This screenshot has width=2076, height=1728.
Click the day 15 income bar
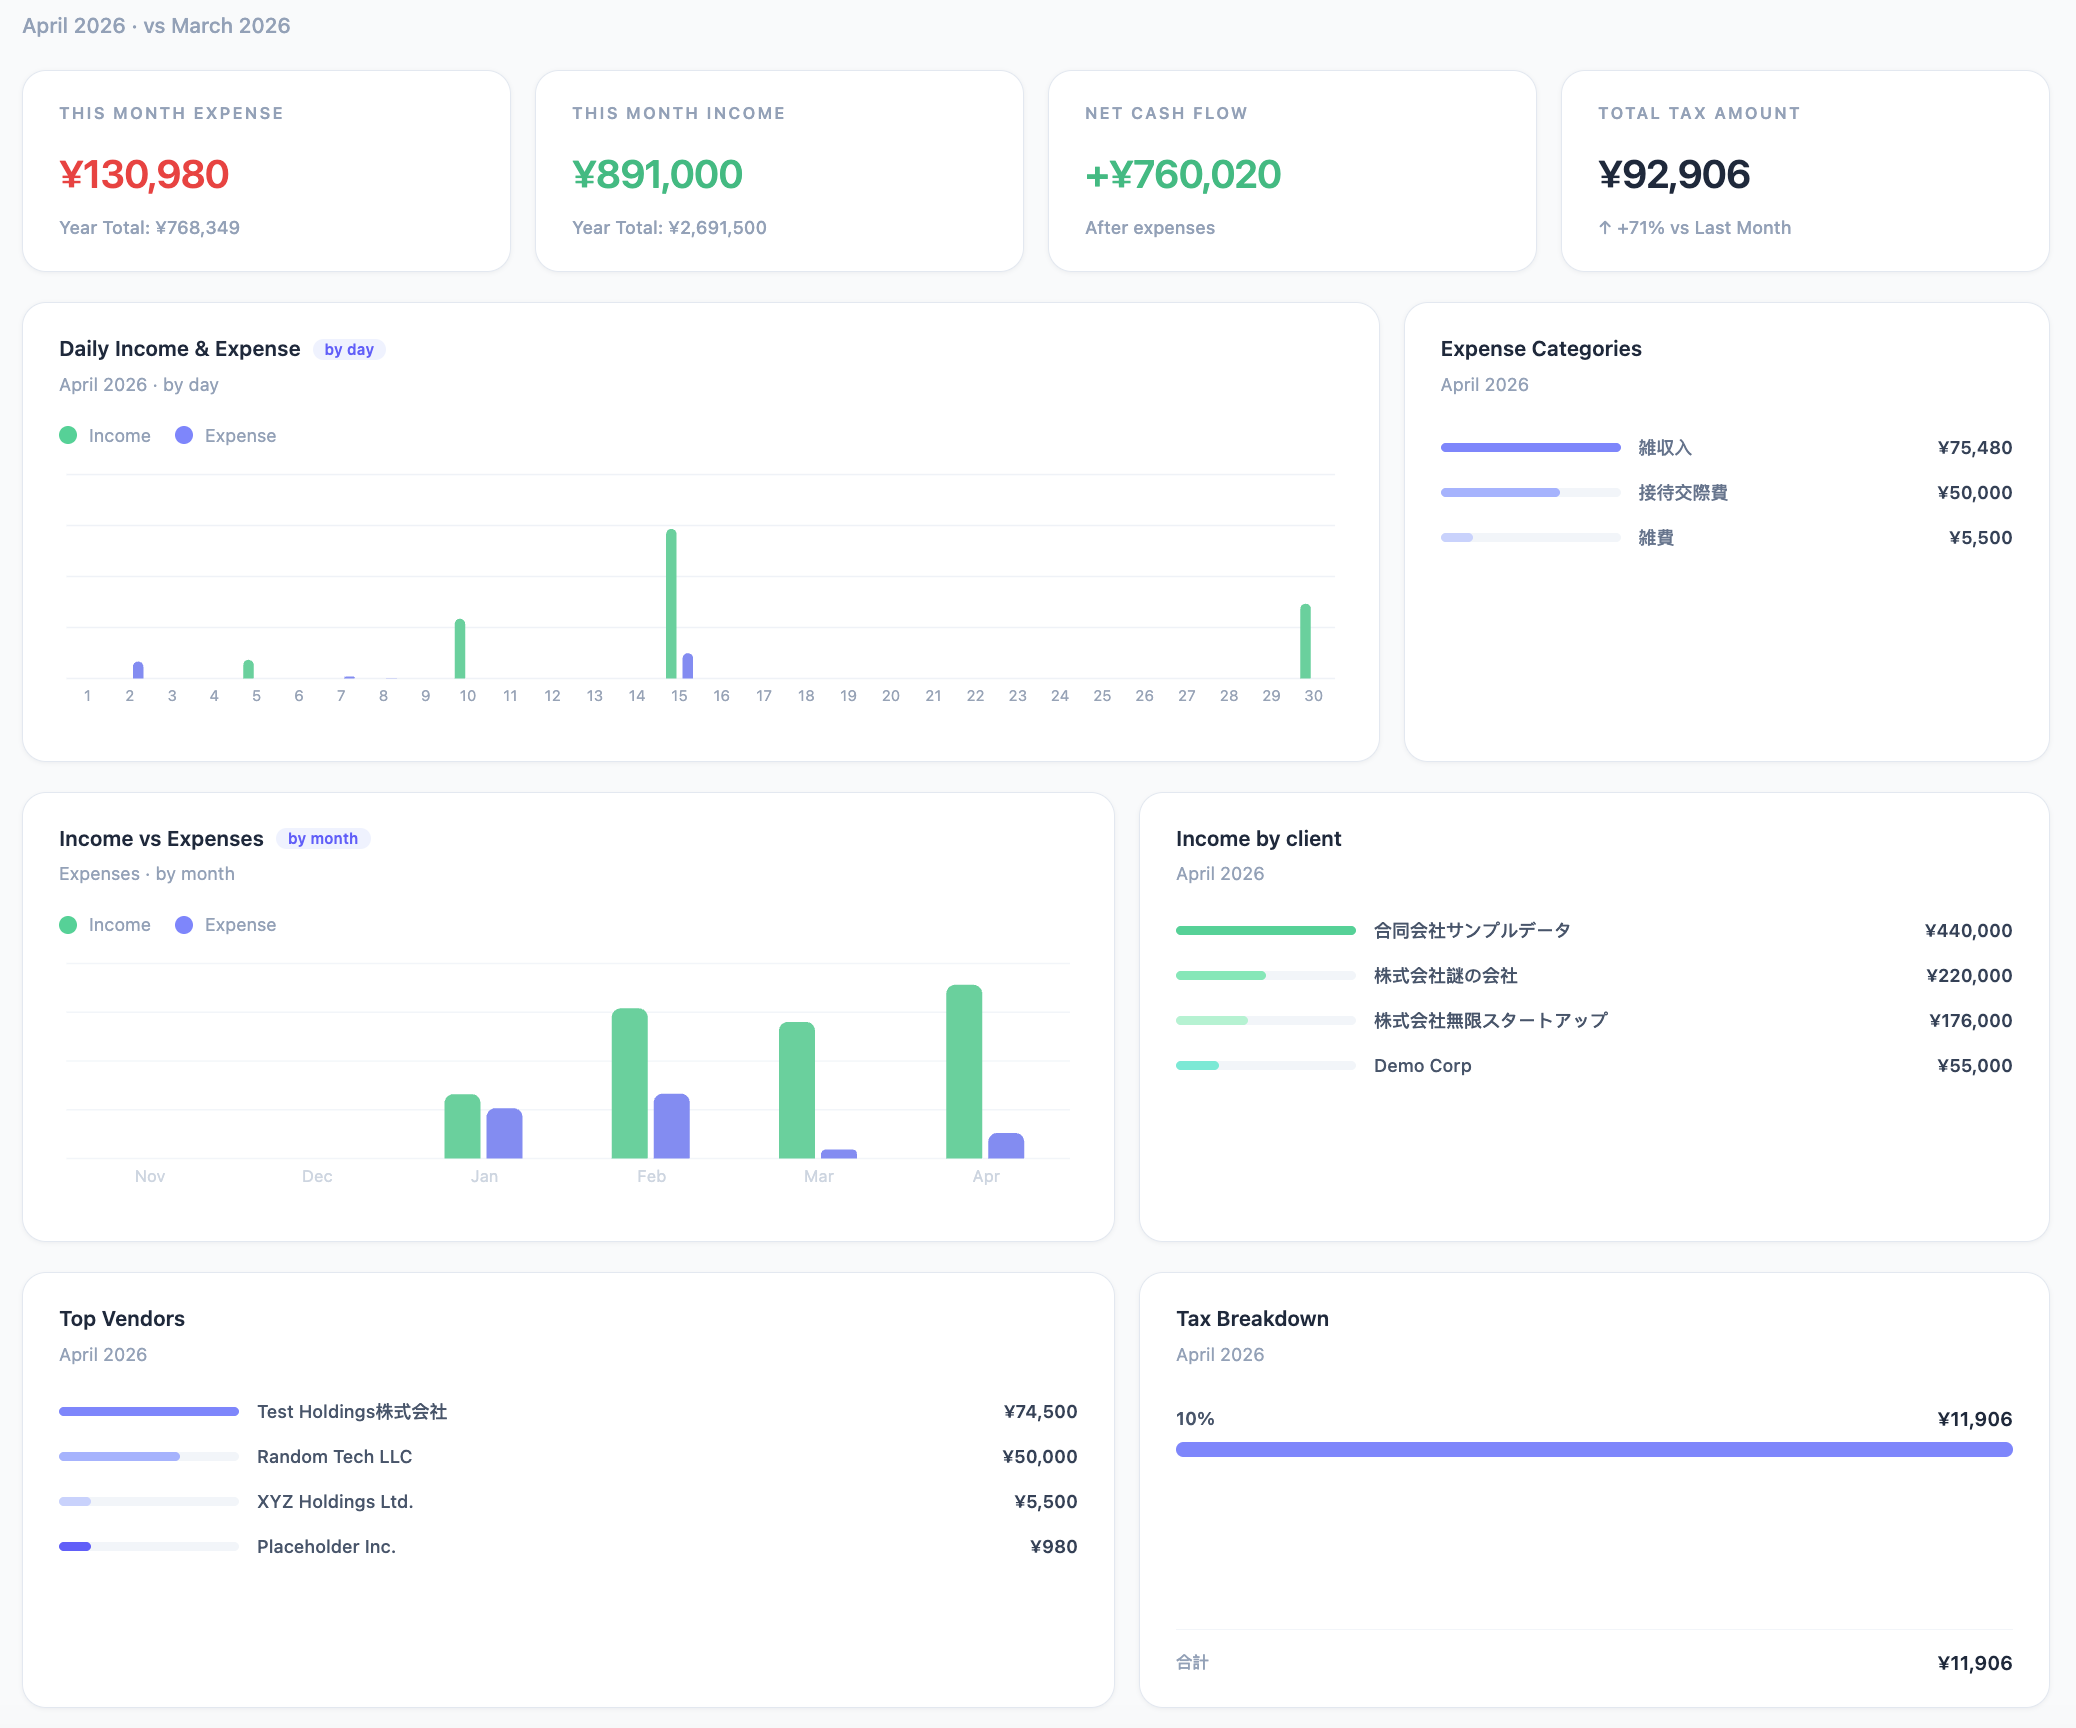[x=671, y=603]
